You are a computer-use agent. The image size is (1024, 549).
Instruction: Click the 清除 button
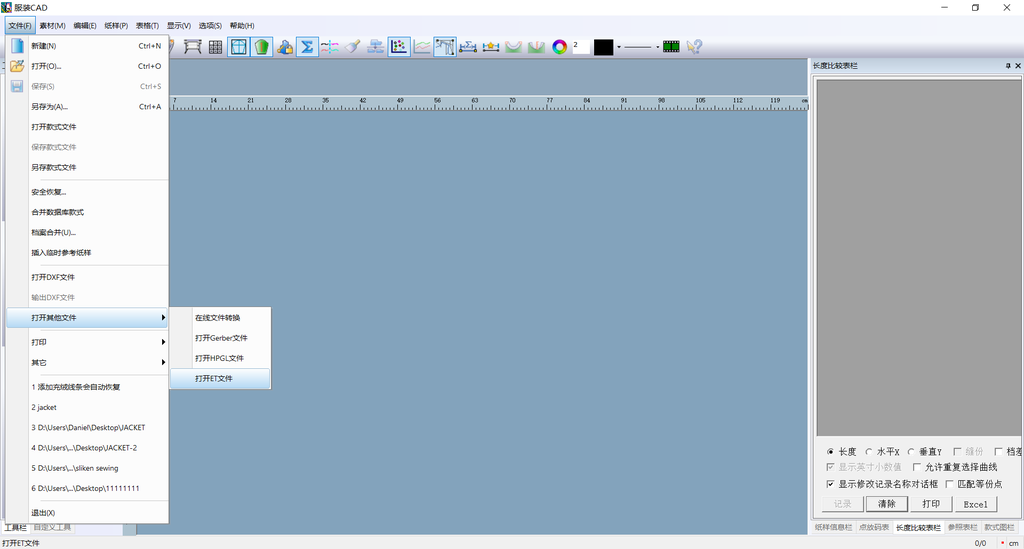(x=887, y=504)
